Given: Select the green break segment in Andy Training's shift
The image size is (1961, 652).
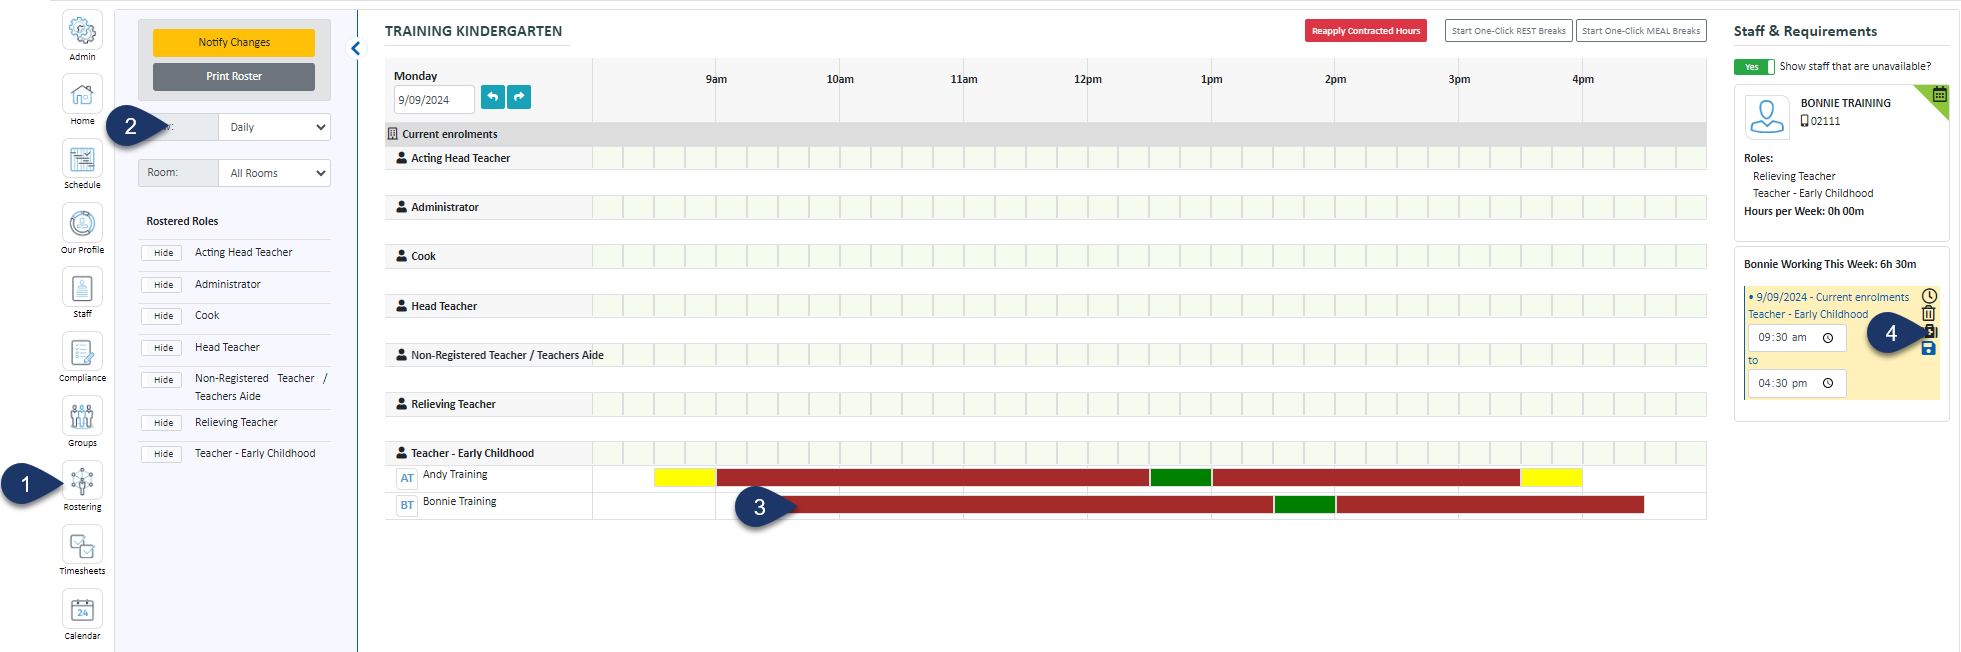Looking at the screenshot, I should pos(1181,478).
